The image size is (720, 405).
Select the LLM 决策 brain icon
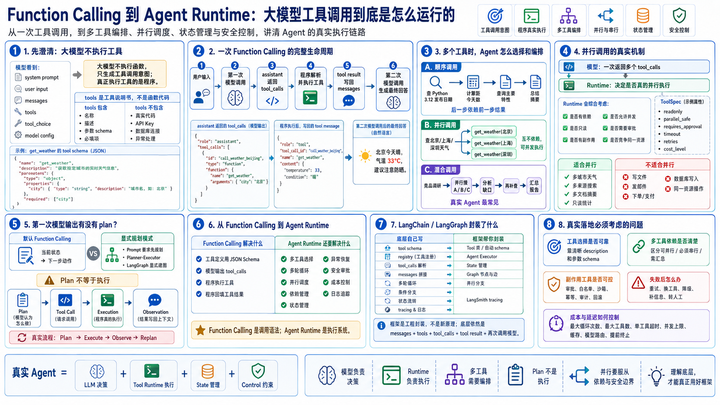click(96, 371)
